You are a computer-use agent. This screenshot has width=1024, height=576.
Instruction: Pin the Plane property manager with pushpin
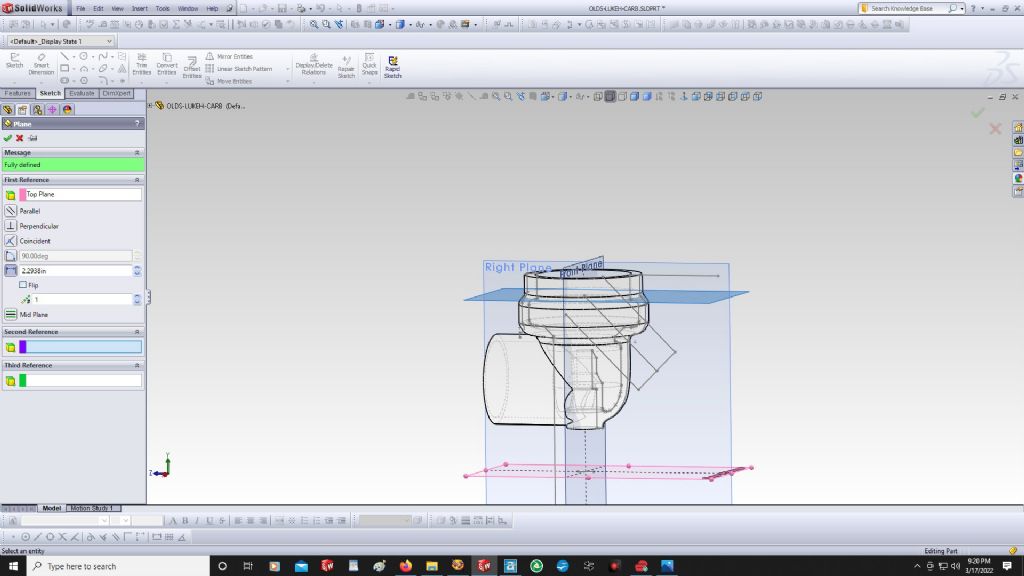33,138
